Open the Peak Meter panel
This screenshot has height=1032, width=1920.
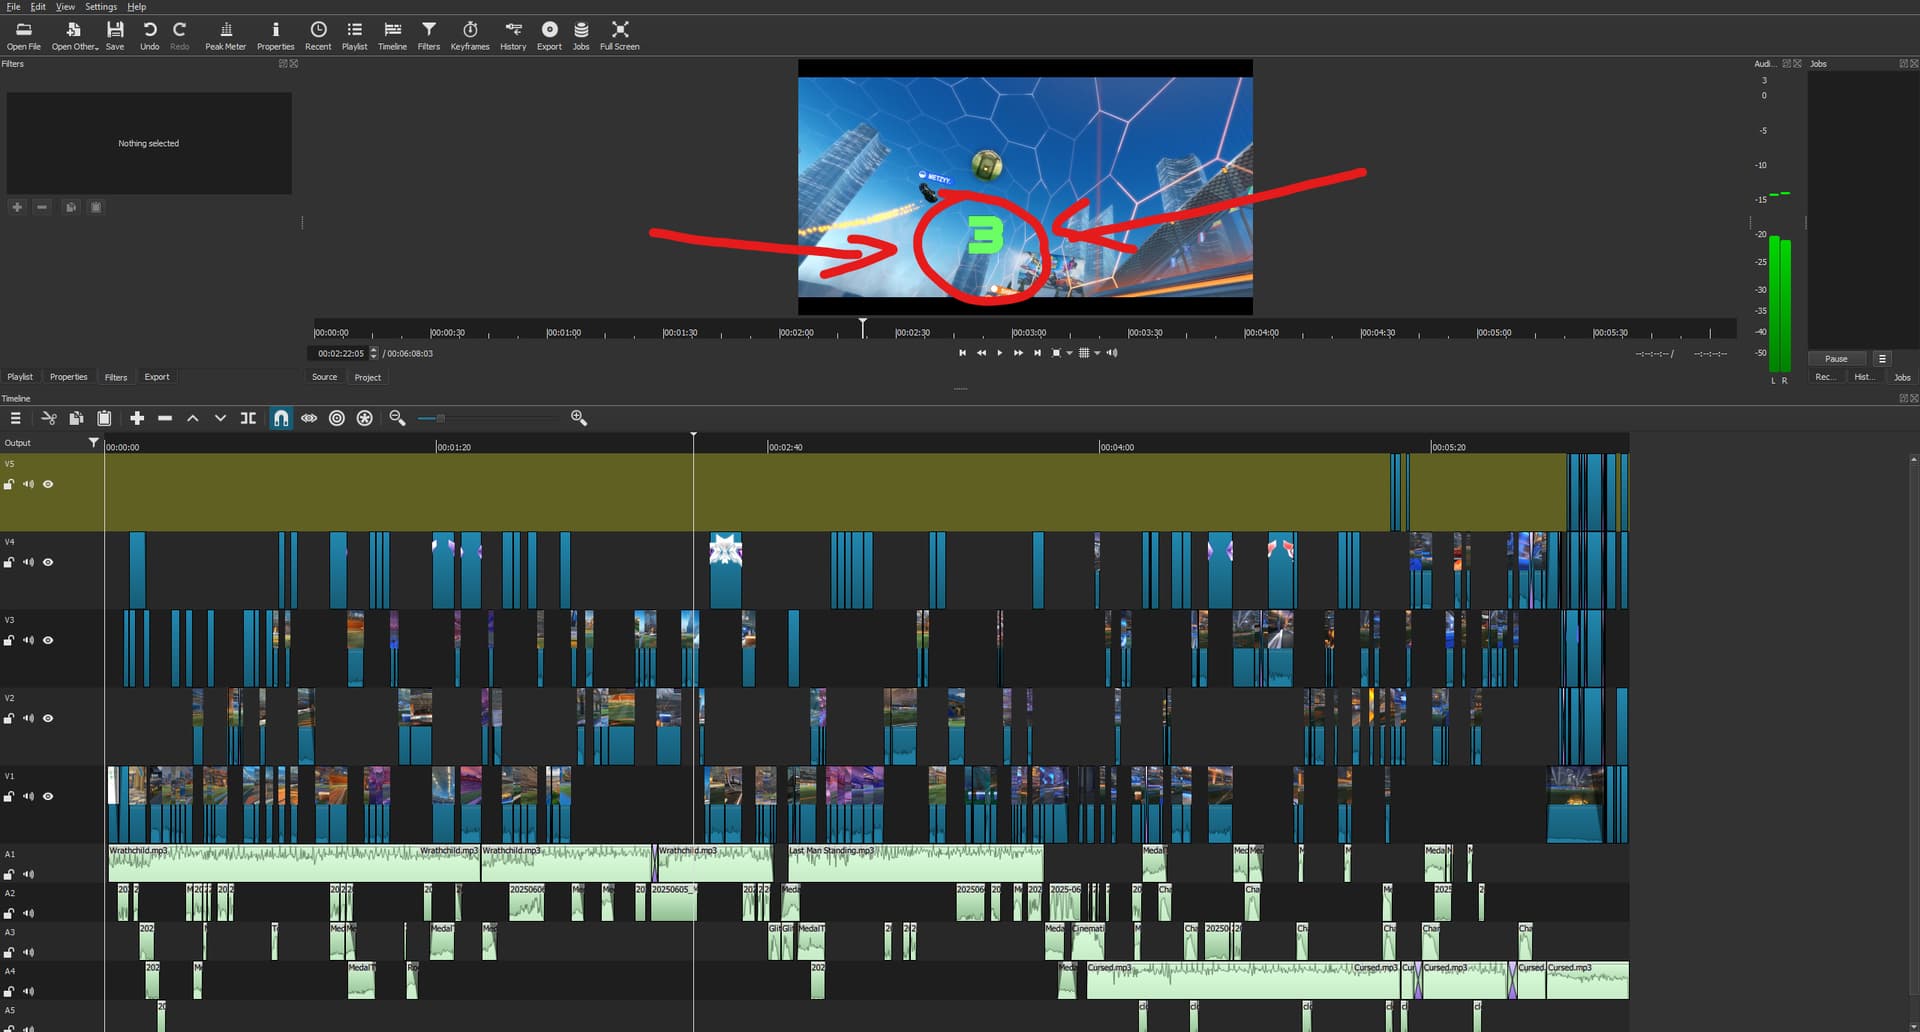click(225, 35)
